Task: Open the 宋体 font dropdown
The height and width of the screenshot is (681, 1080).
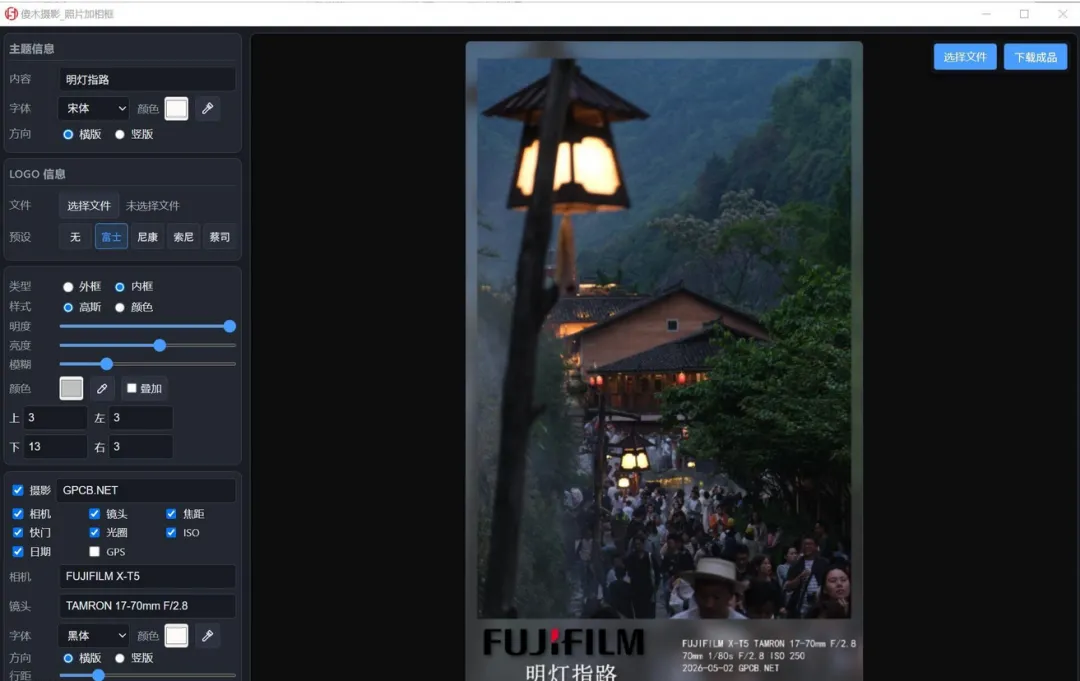Action: pyautogui.click(x=94, y=108)
